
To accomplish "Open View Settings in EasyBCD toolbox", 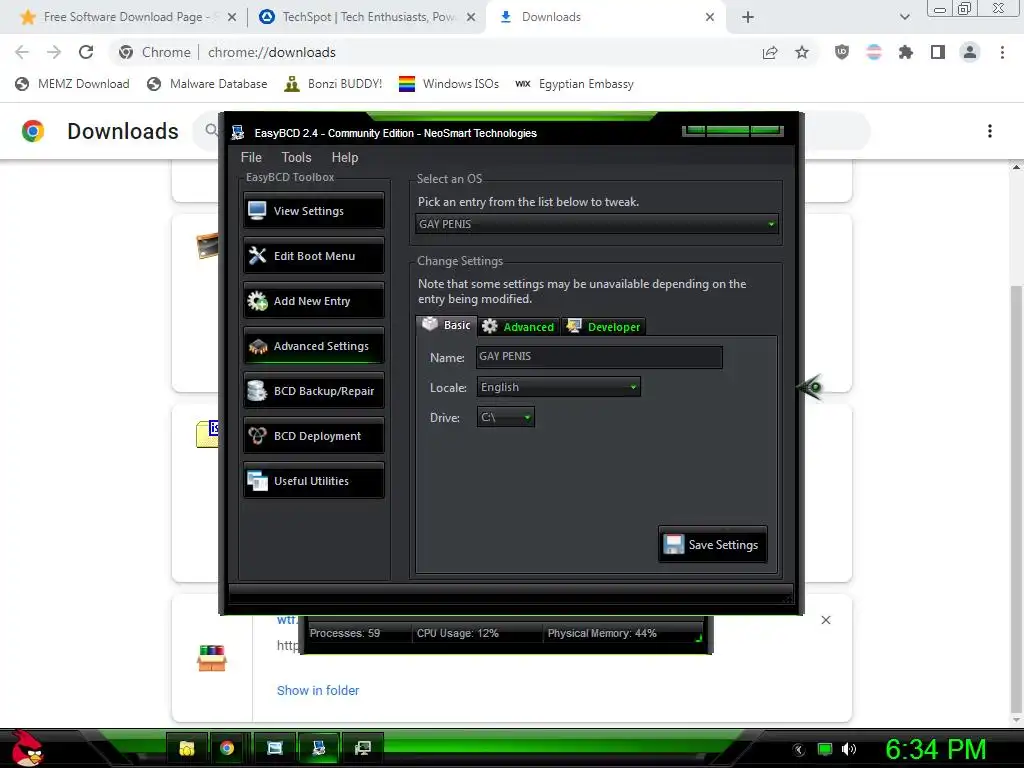I will pos(314,210).
